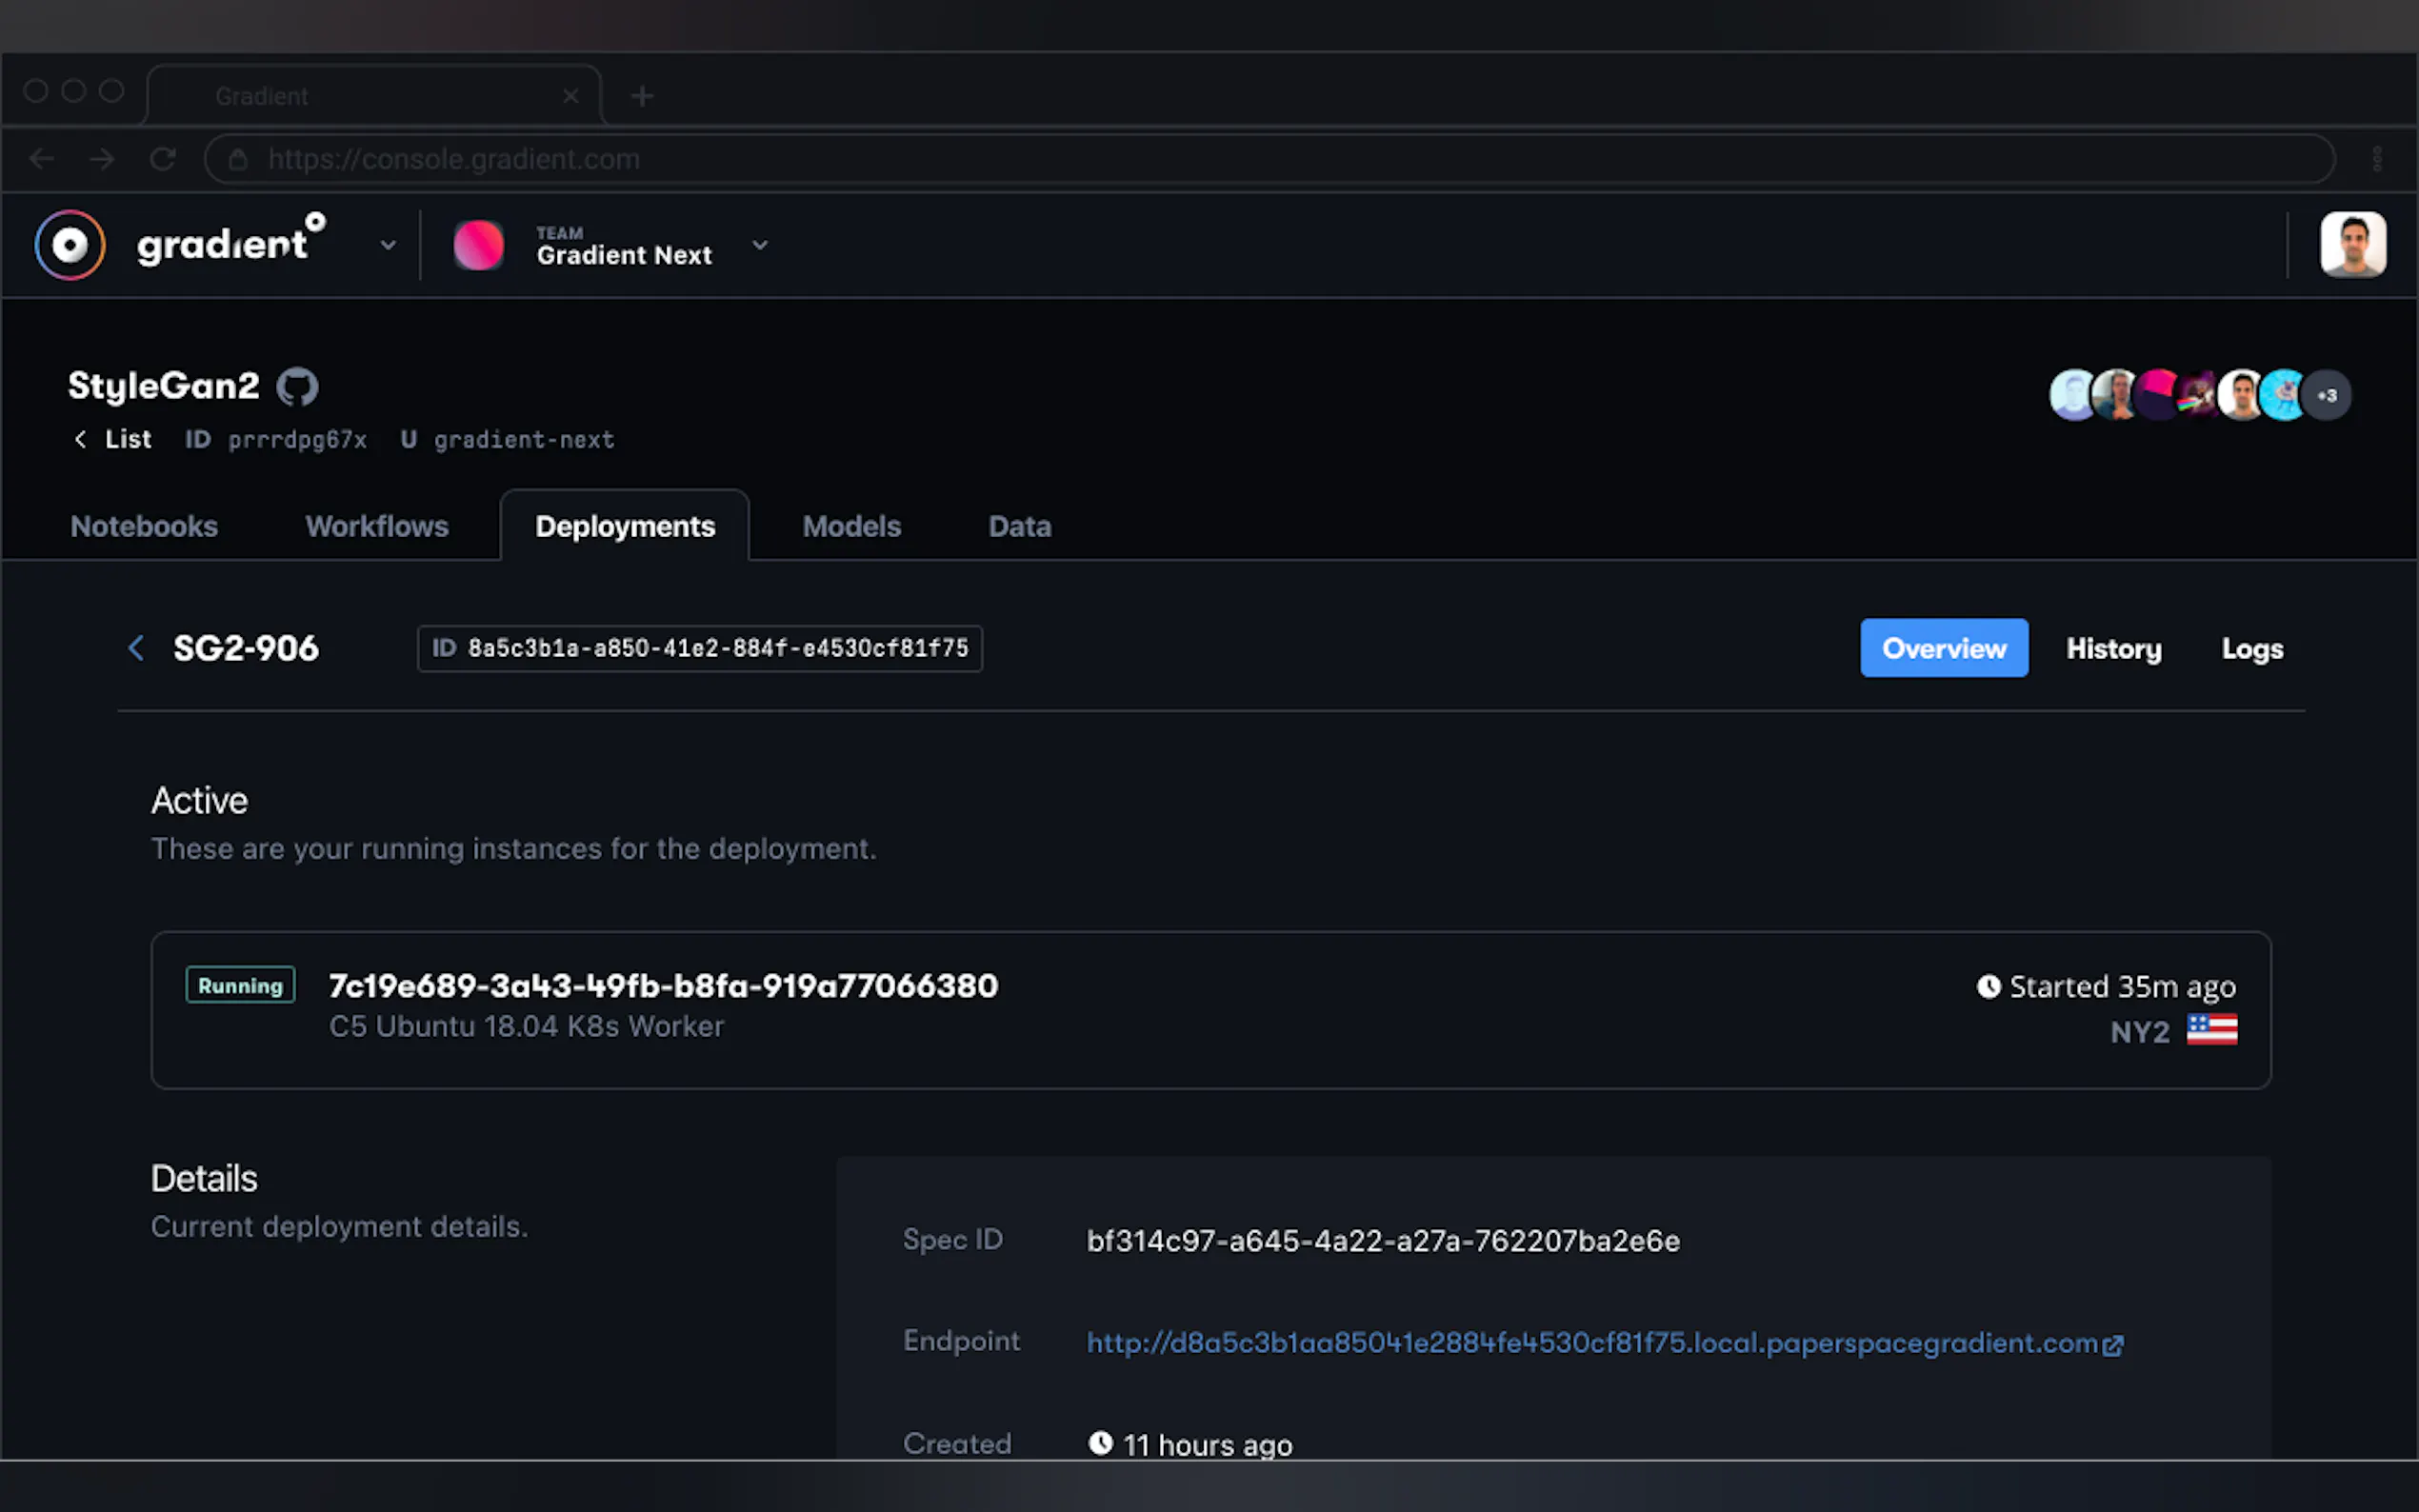Open the History view

pyautogui.click(x=2113, y=649)
